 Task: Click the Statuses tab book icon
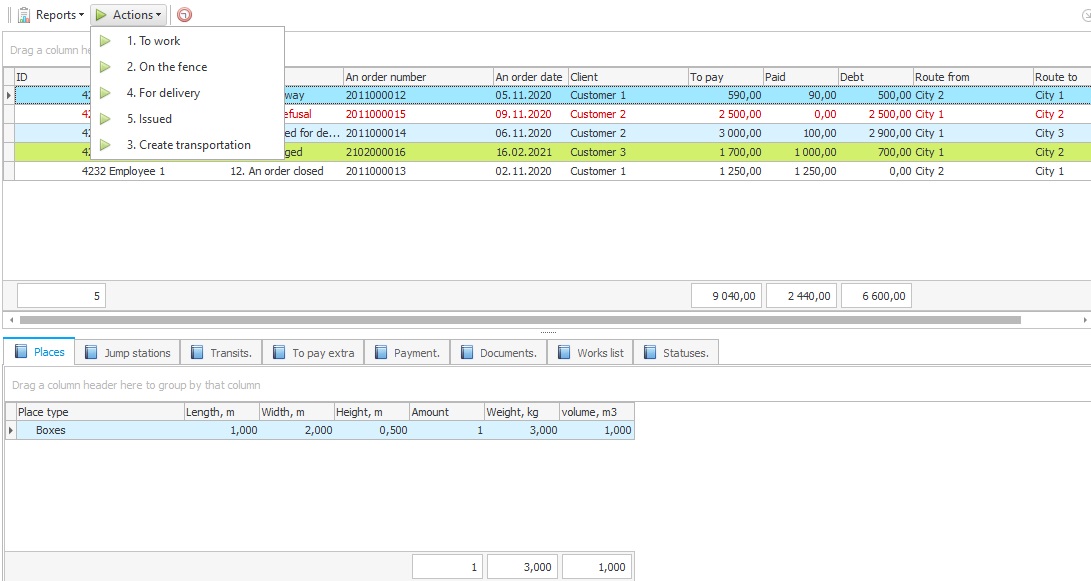[x=650, y=352]
